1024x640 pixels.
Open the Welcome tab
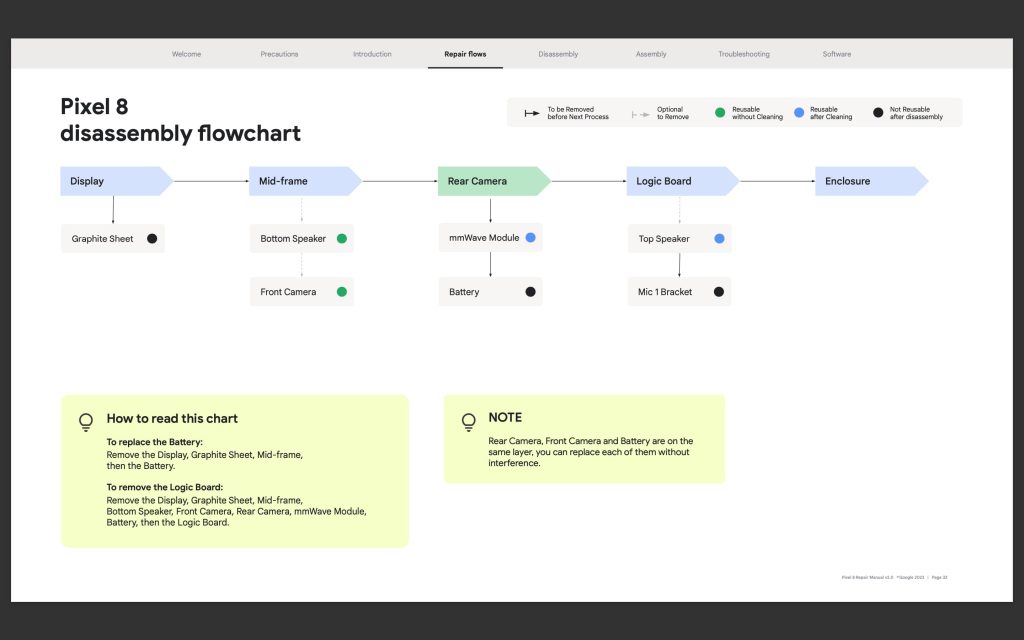click(186, 54)
